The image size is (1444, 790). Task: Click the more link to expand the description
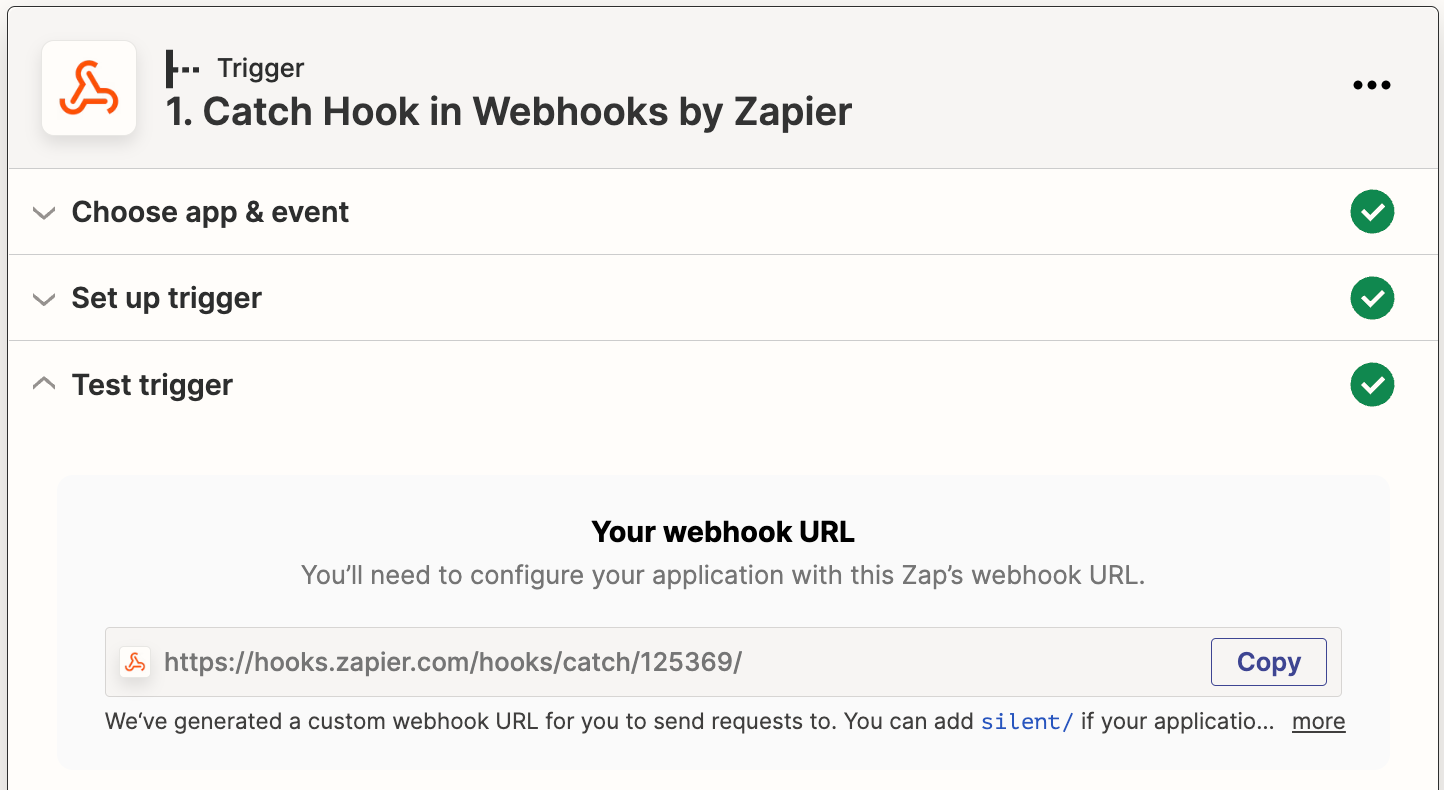click(1318, 721)
